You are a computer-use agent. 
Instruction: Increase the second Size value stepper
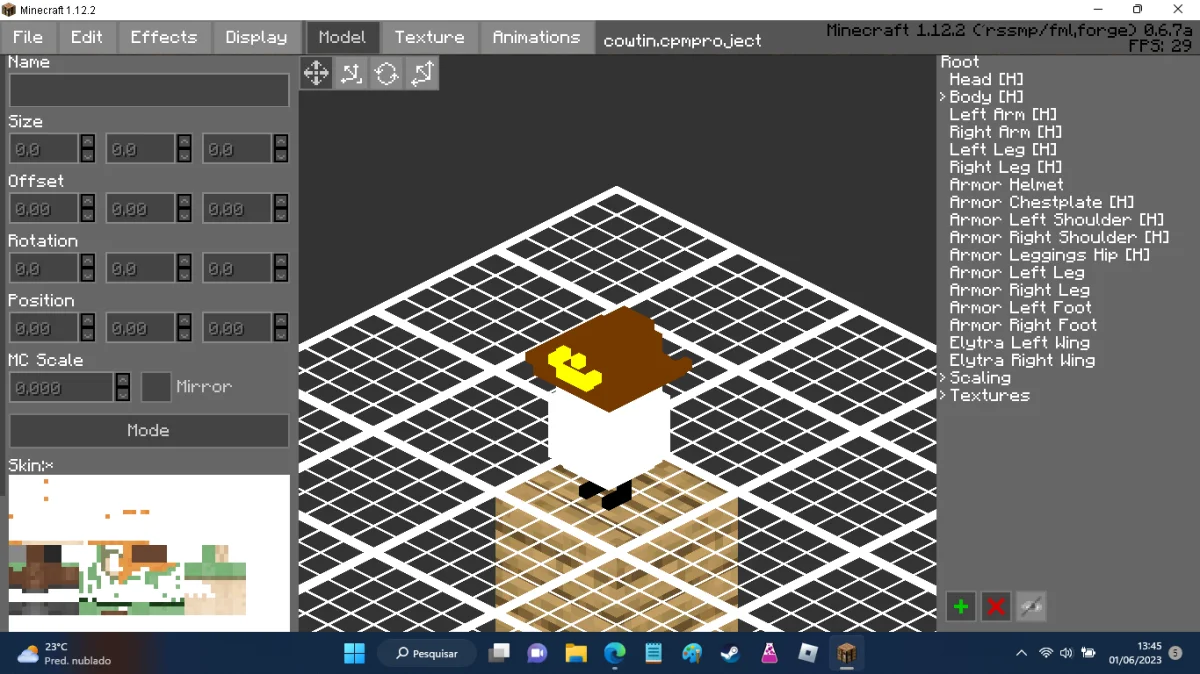click(184, 142)
